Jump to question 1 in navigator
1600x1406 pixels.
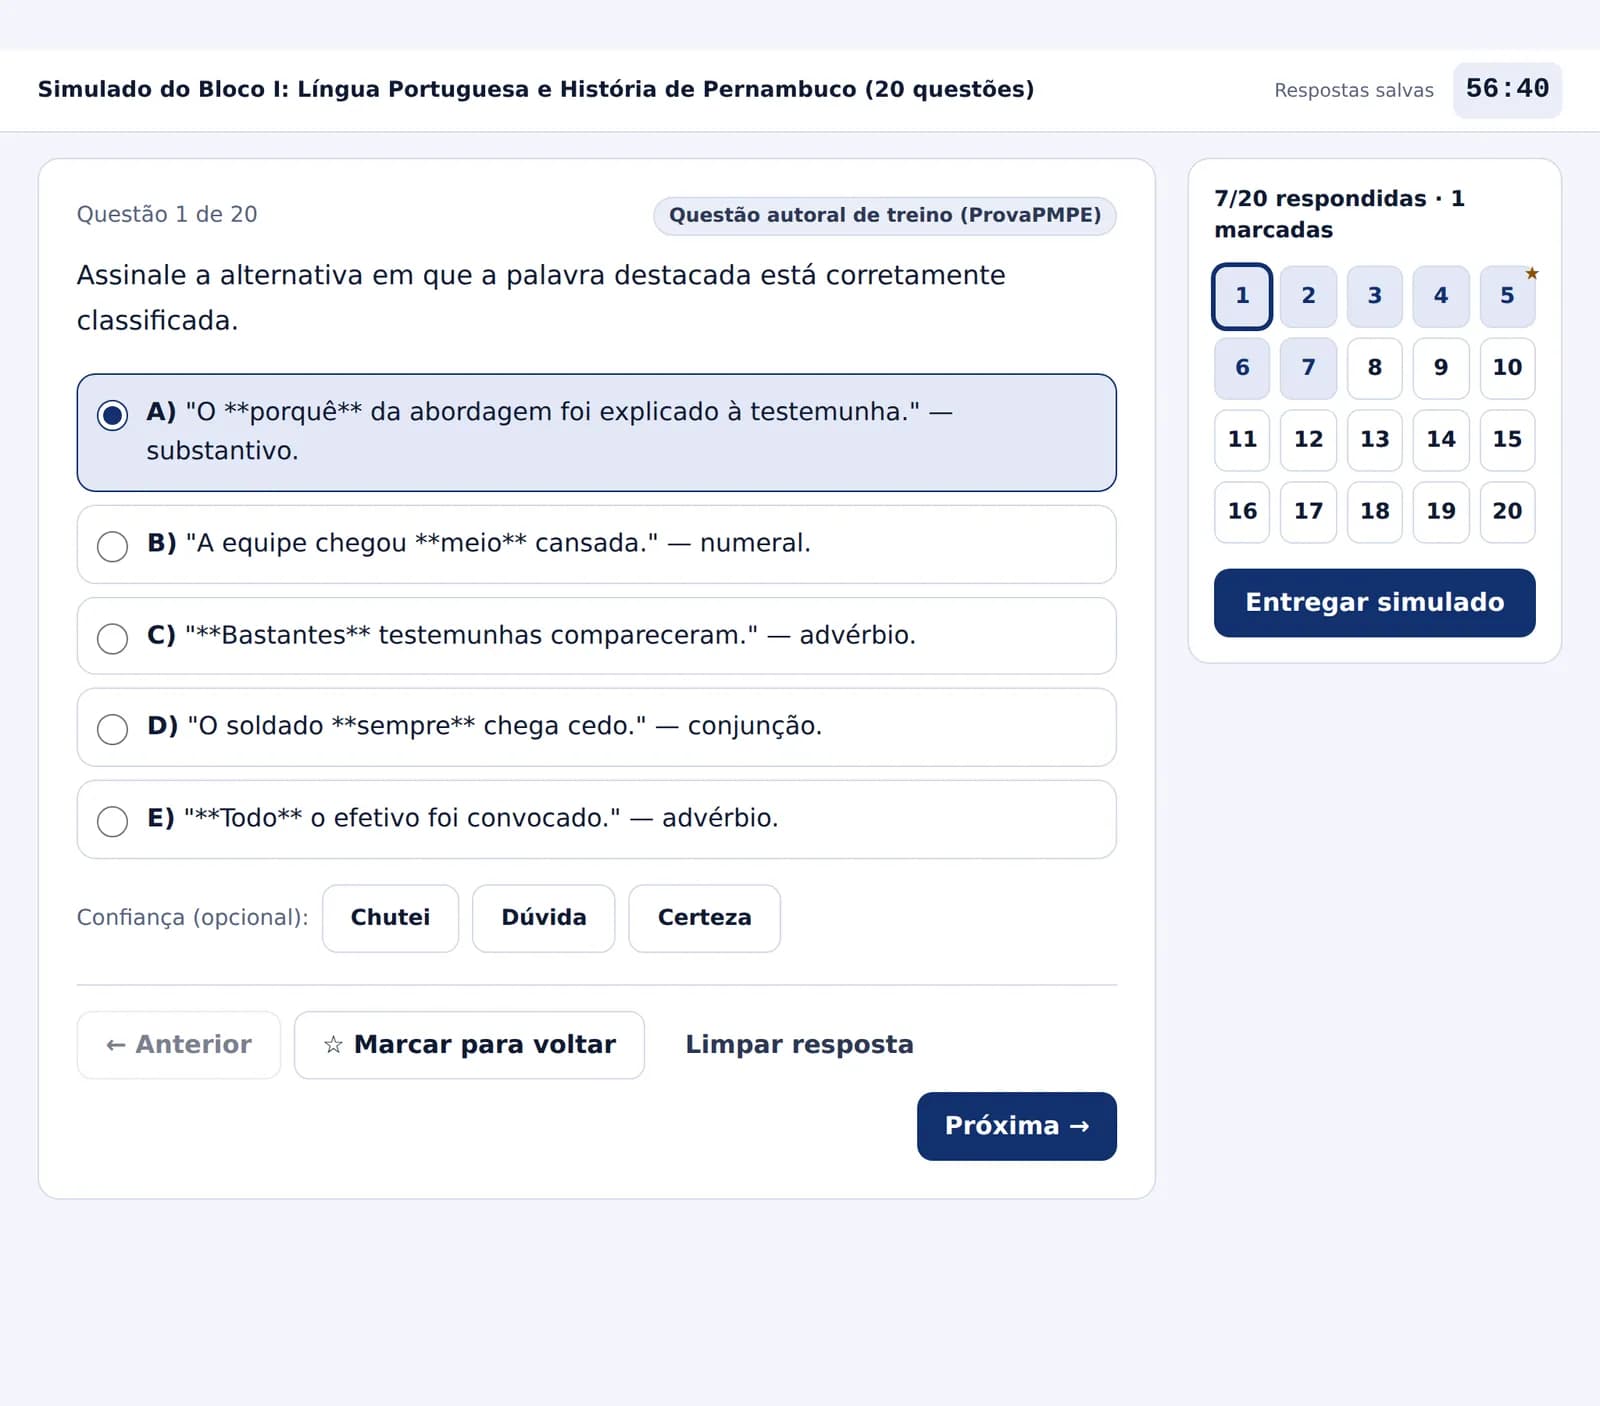click(1242, 296)
